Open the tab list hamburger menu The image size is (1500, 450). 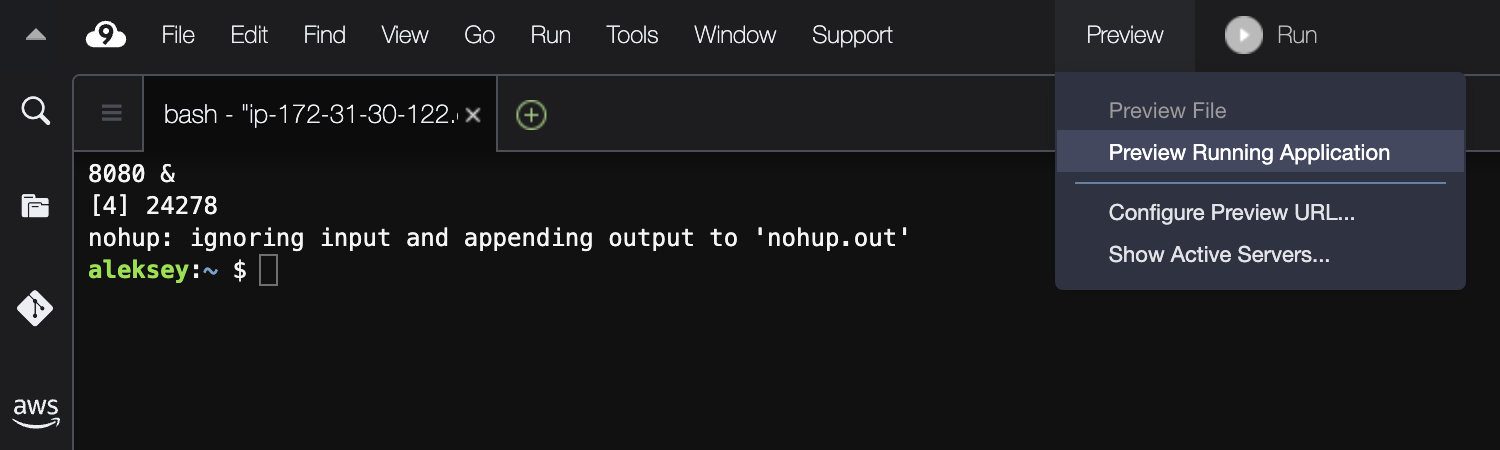(112, 113)
